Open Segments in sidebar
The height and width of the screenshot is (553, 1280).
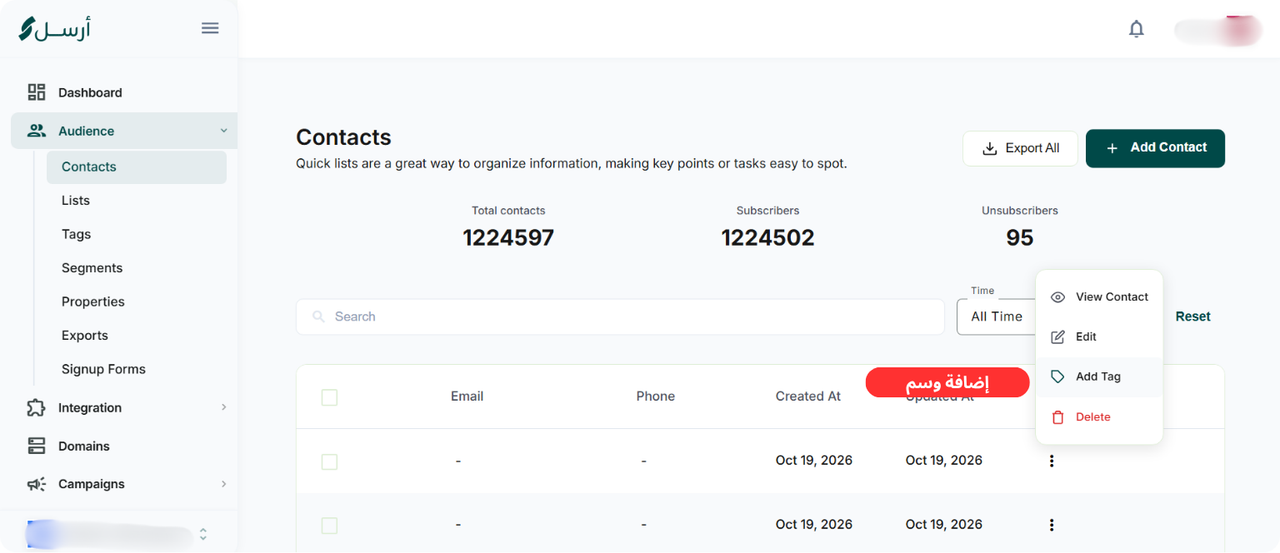pyautogui.click(x=92, y=268)
